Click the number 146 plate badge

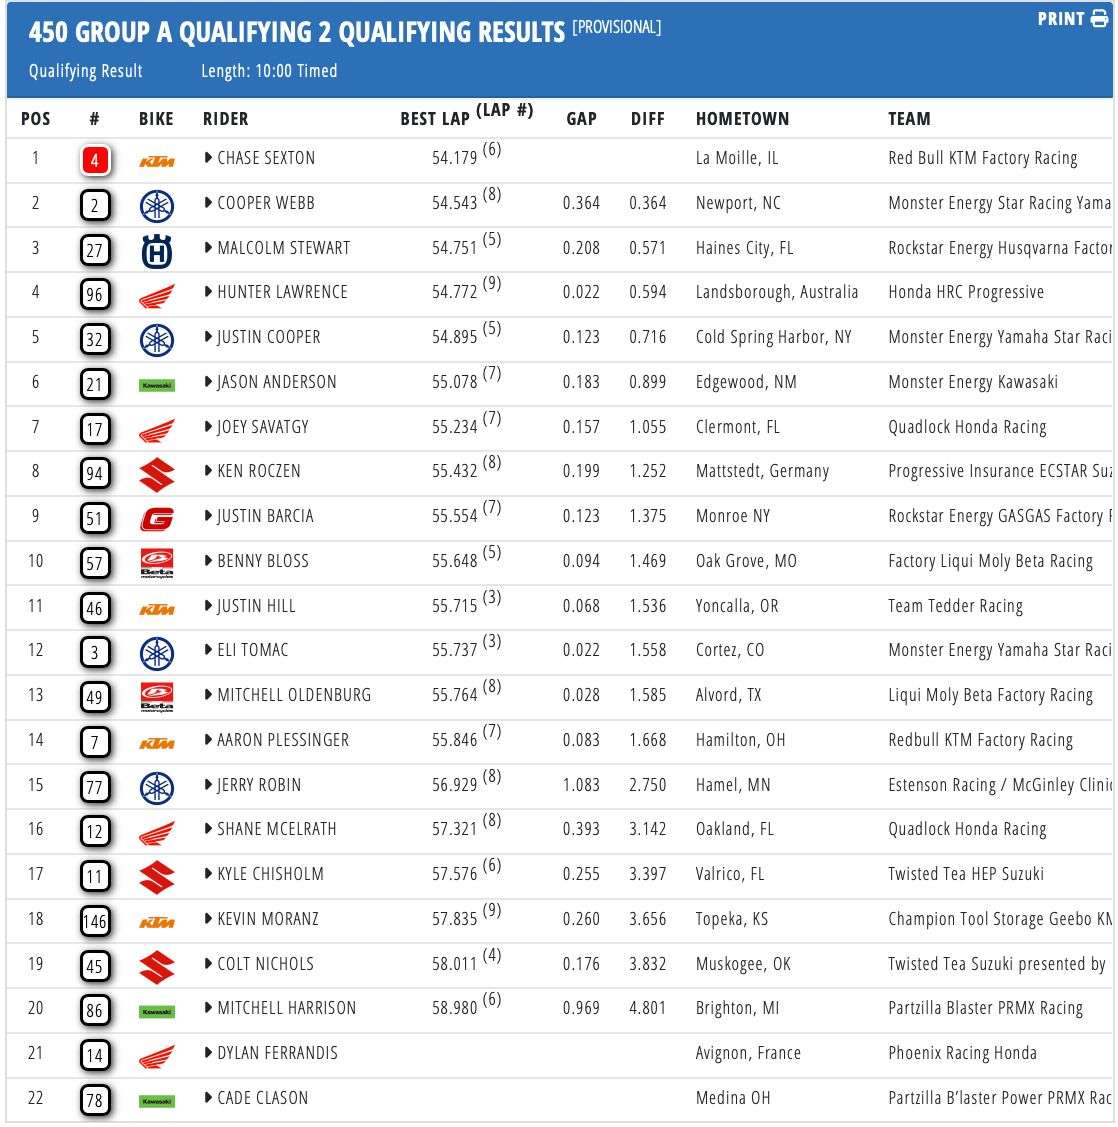tap(94, 921)
